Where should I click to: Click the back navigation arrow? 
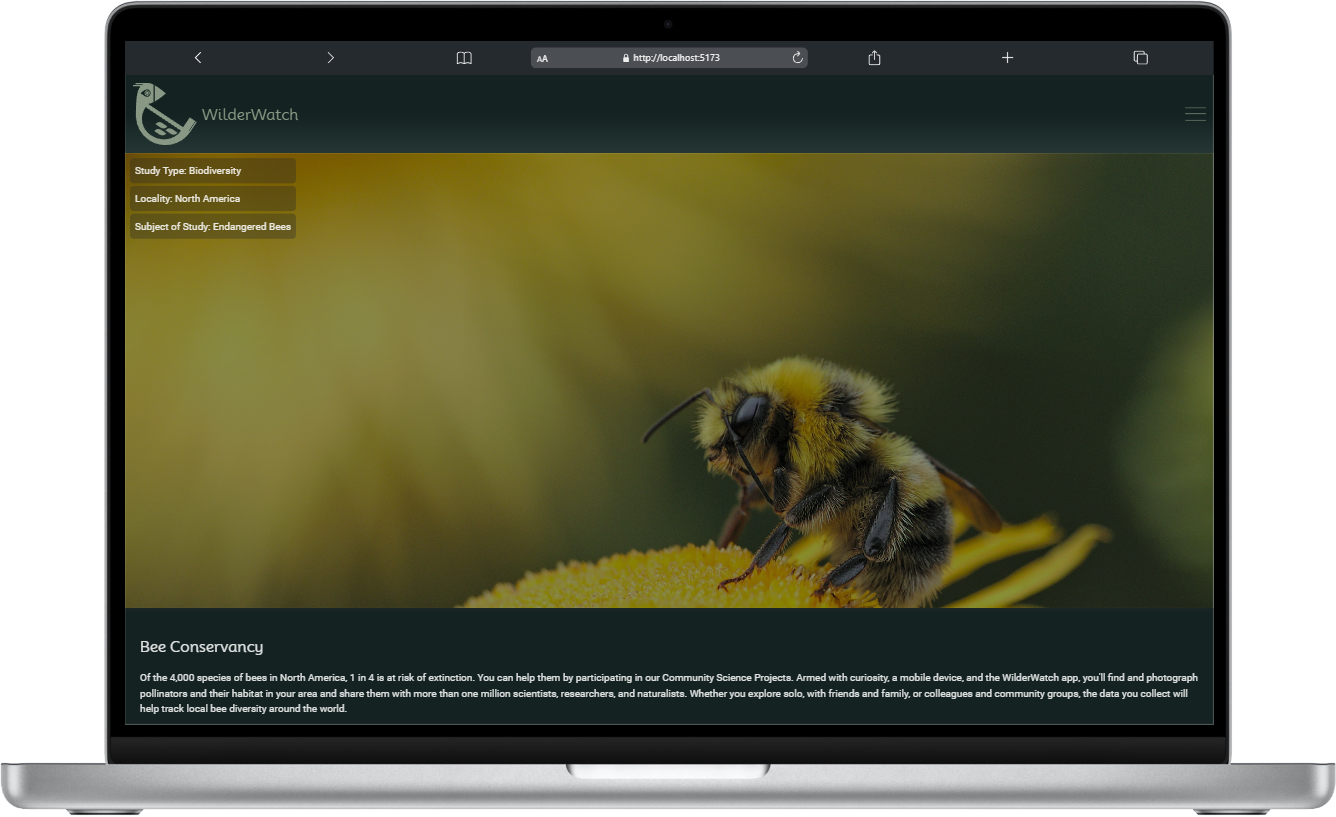tap(197, 57)
